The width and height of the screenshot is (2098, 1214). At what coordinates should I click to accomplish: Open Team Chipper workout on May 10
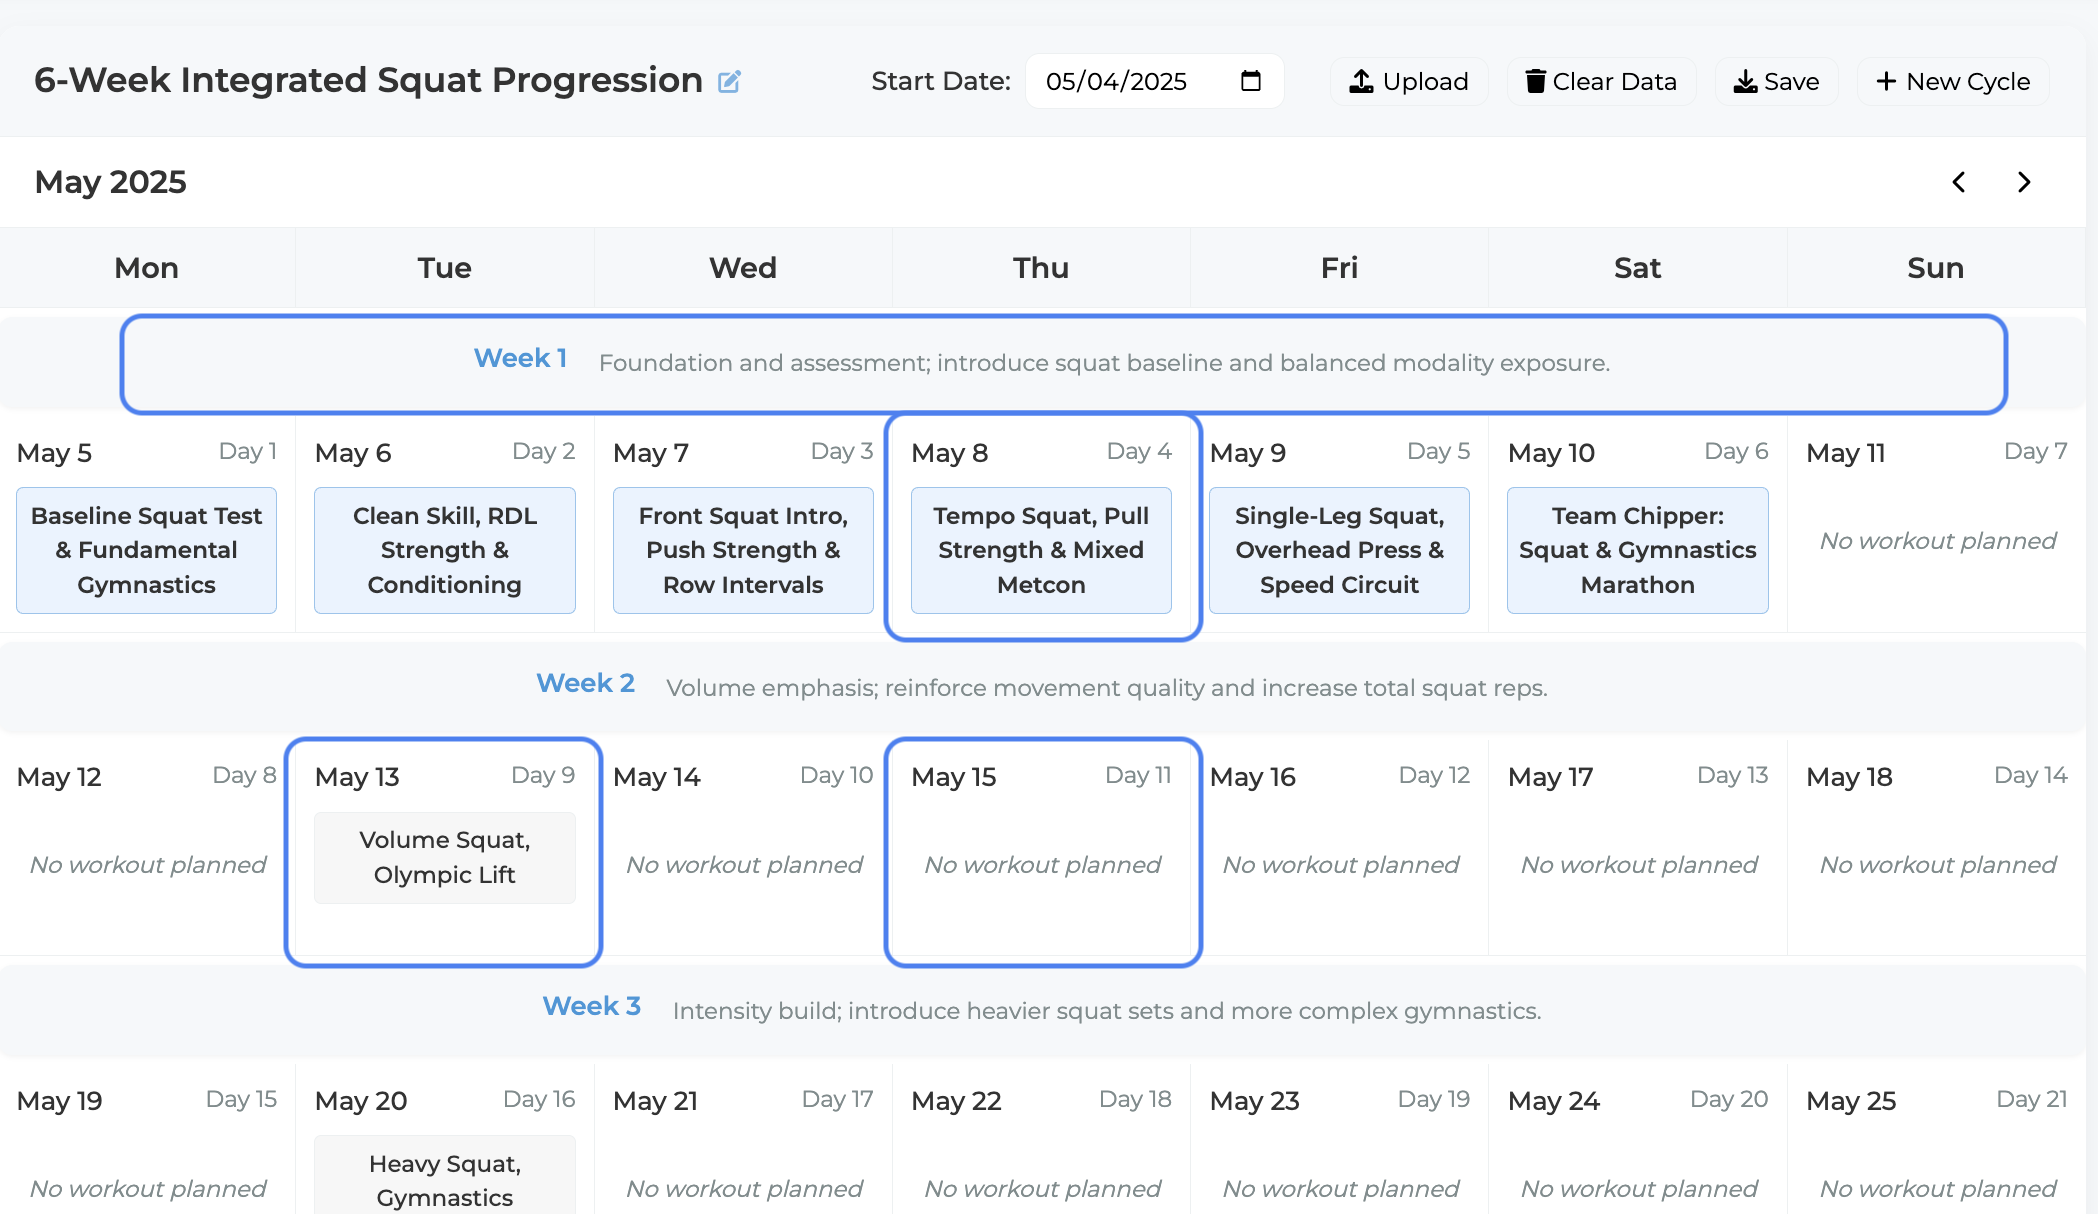click(1637, 550)
